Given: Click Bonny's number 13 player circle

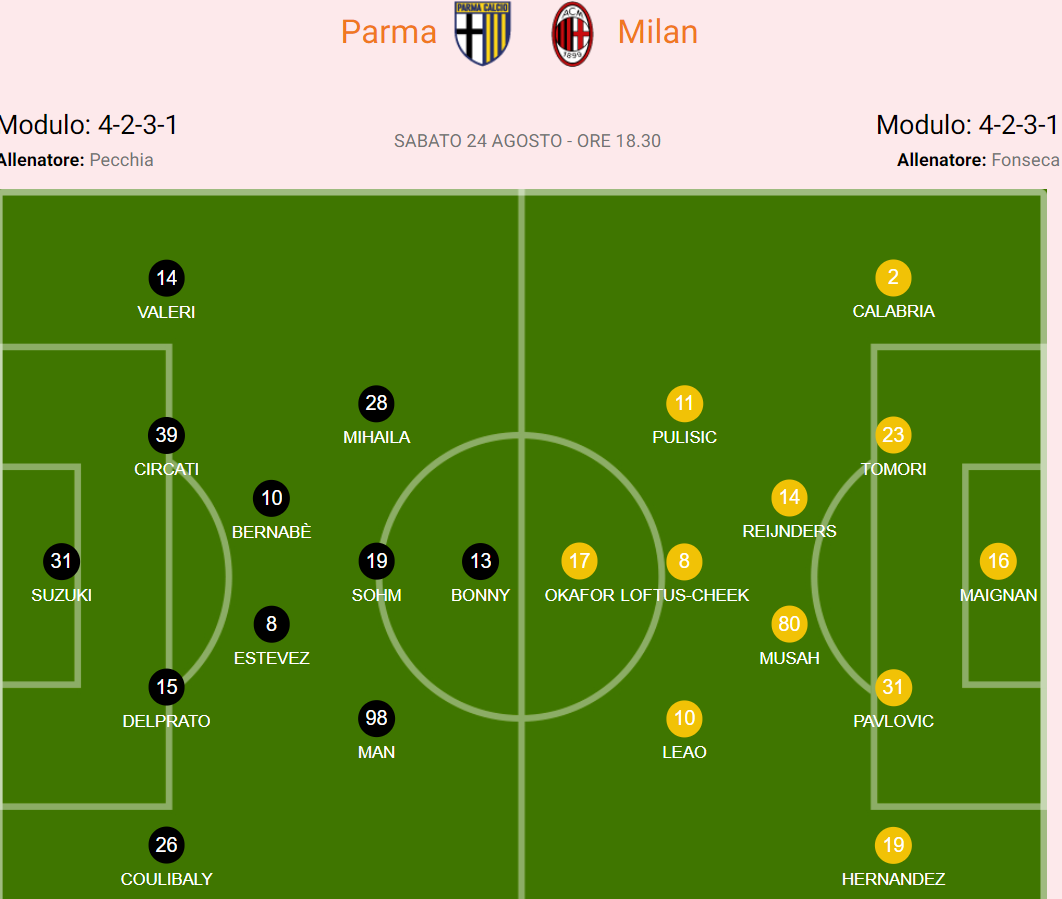Looking at the screenshot, I should tap(481, 561).
